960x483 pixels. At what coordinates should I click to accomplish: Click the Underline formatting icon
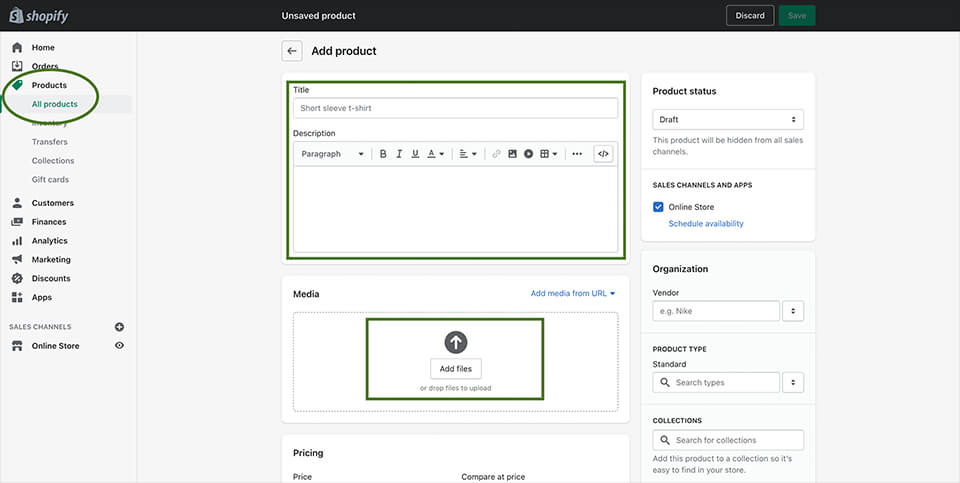415,154
